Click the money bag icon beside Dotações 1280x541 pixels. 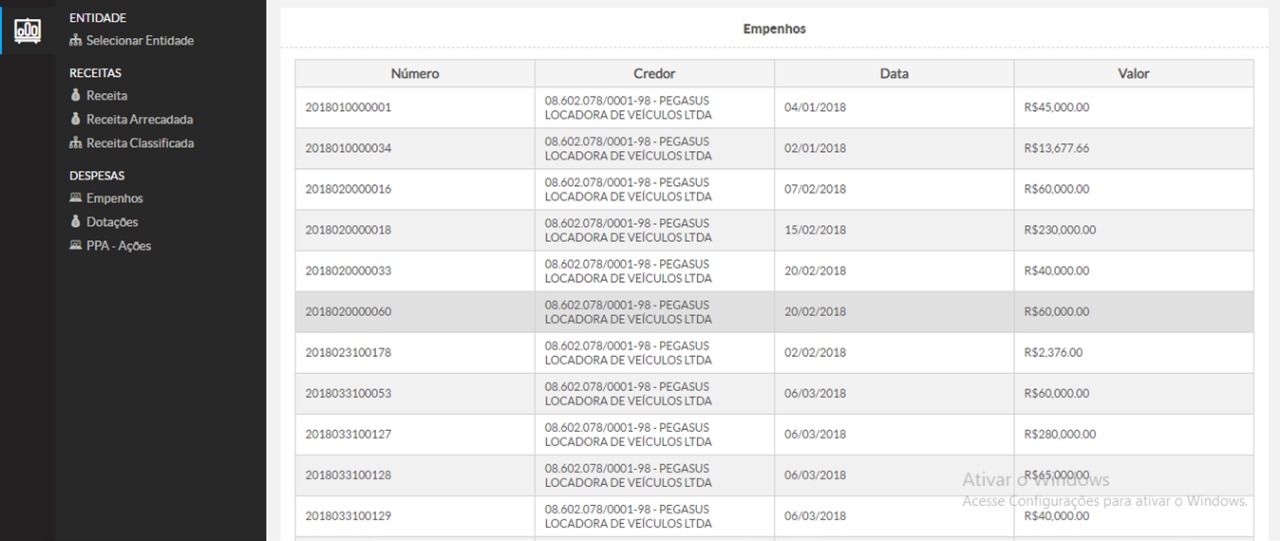pos(75,222)
